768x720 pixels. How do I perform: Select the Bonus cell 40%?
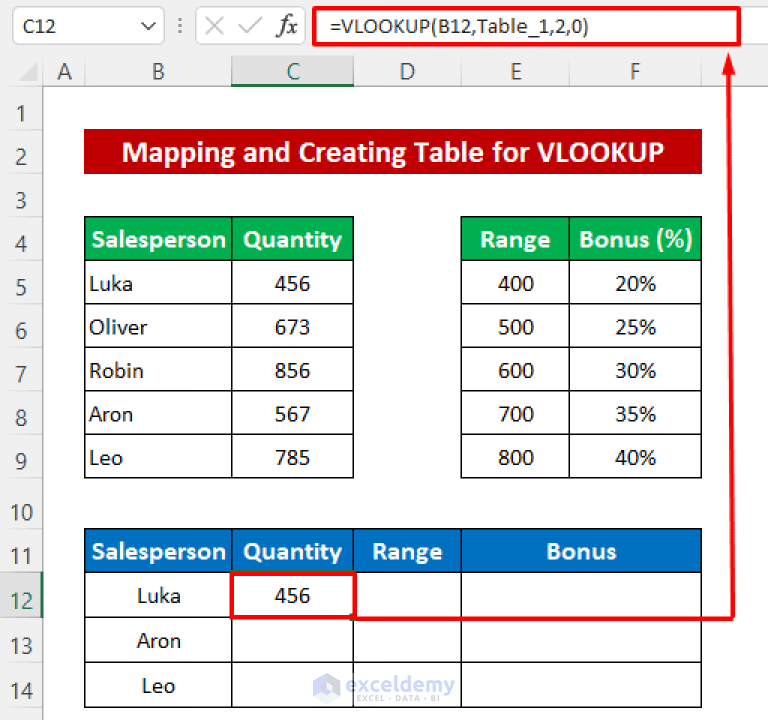coord(635,456)
